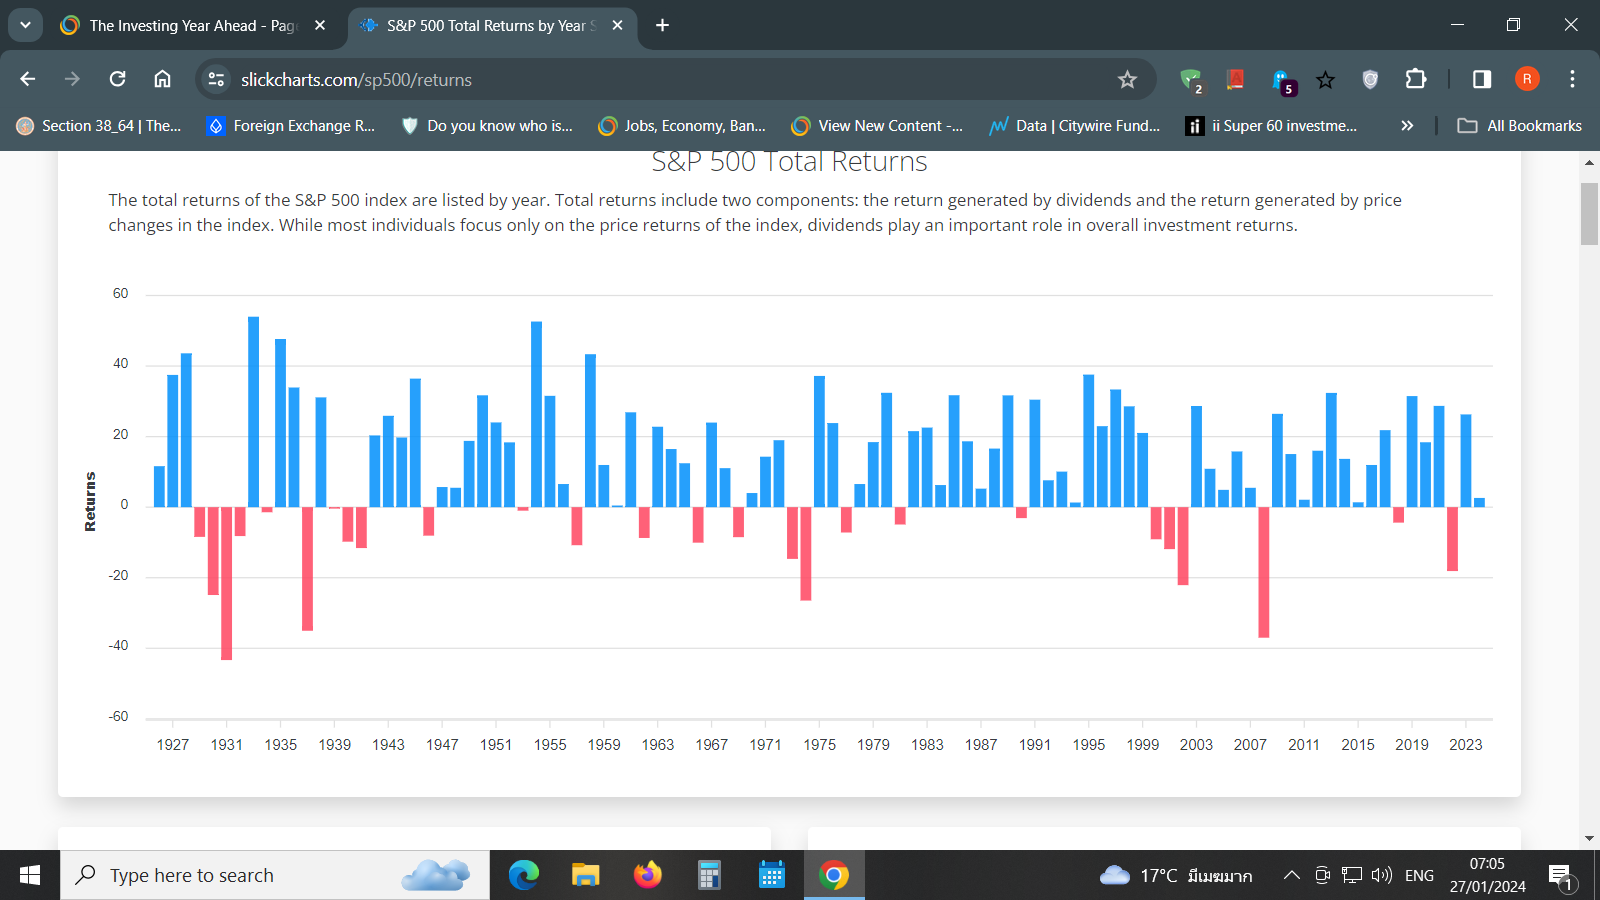Click the Returns y-axis title

point(90,502)
